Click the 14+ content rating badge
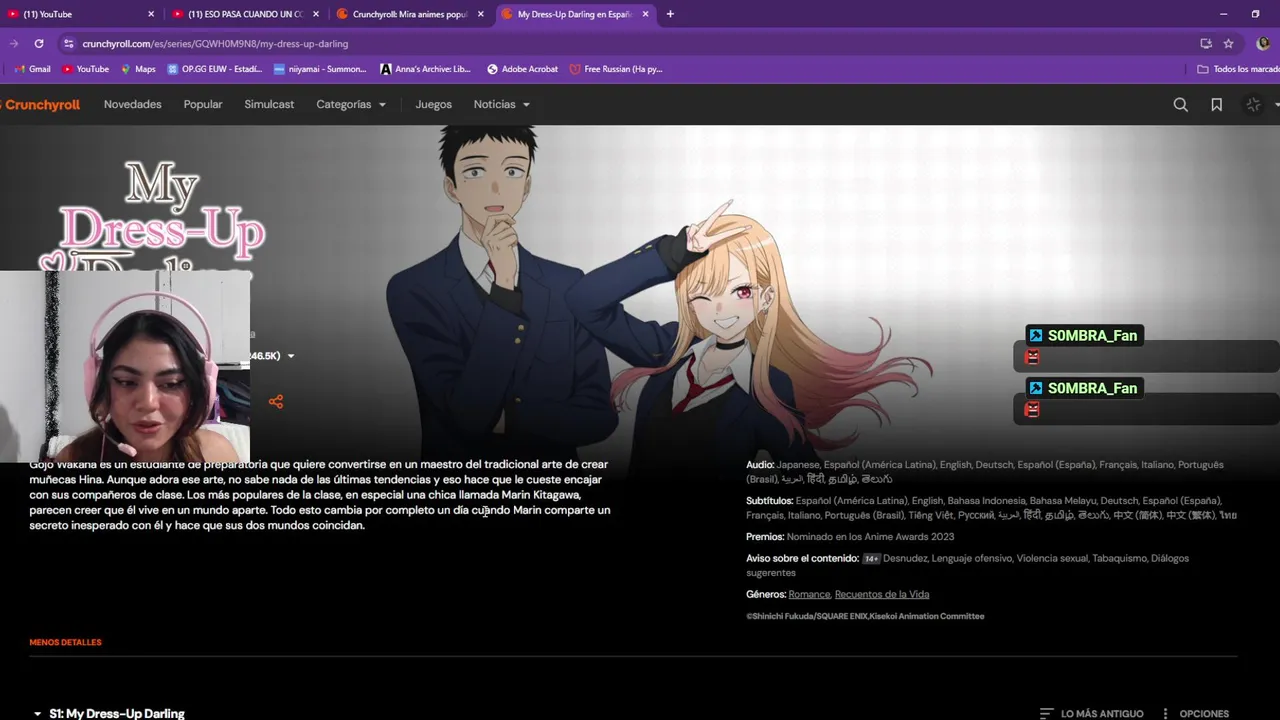Image resolution: width=1280 pixels, height=720 pixels. coord(871,559)
